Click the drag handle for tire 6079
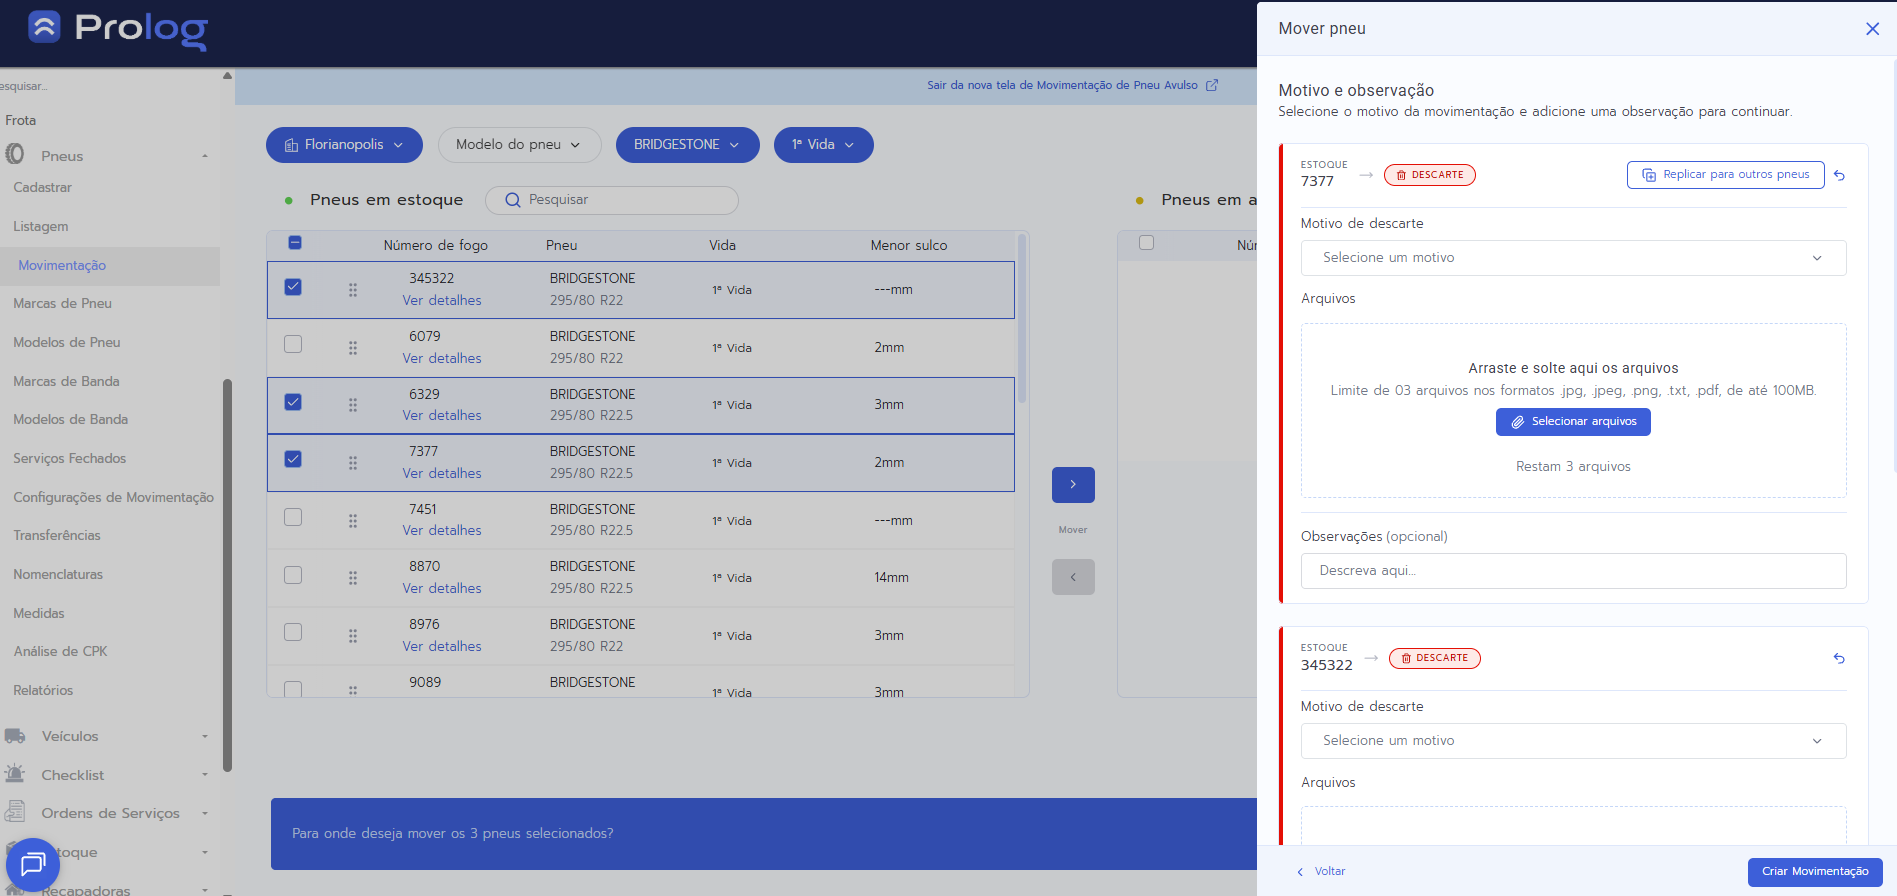1897x896 pixels. click(x=353, y=348)
